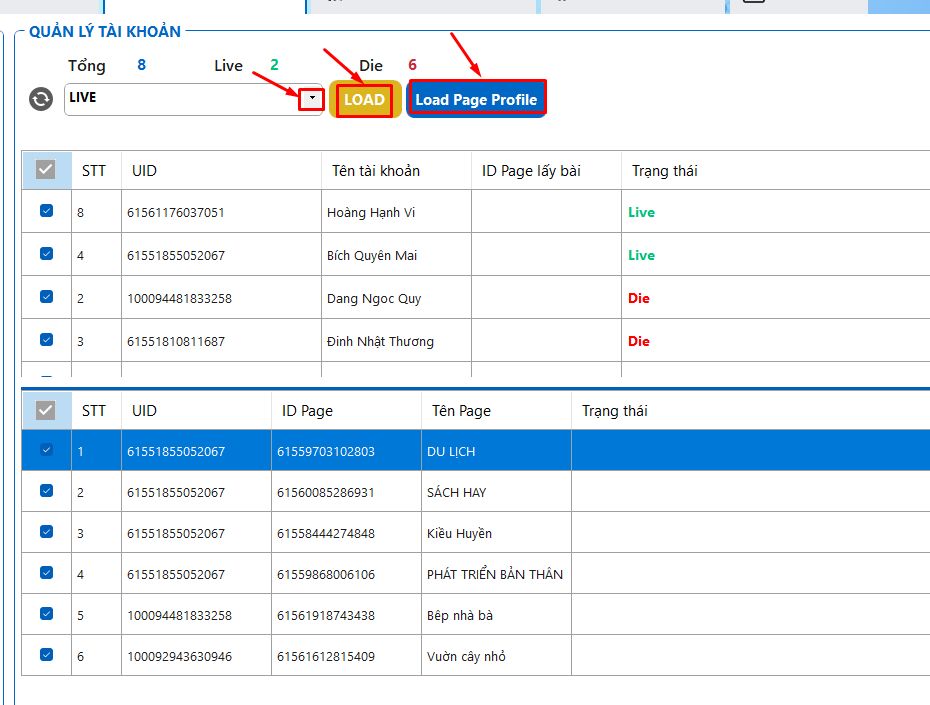Click the Tên Page column header
Viewport: 930px width, 705px height.
496,411
